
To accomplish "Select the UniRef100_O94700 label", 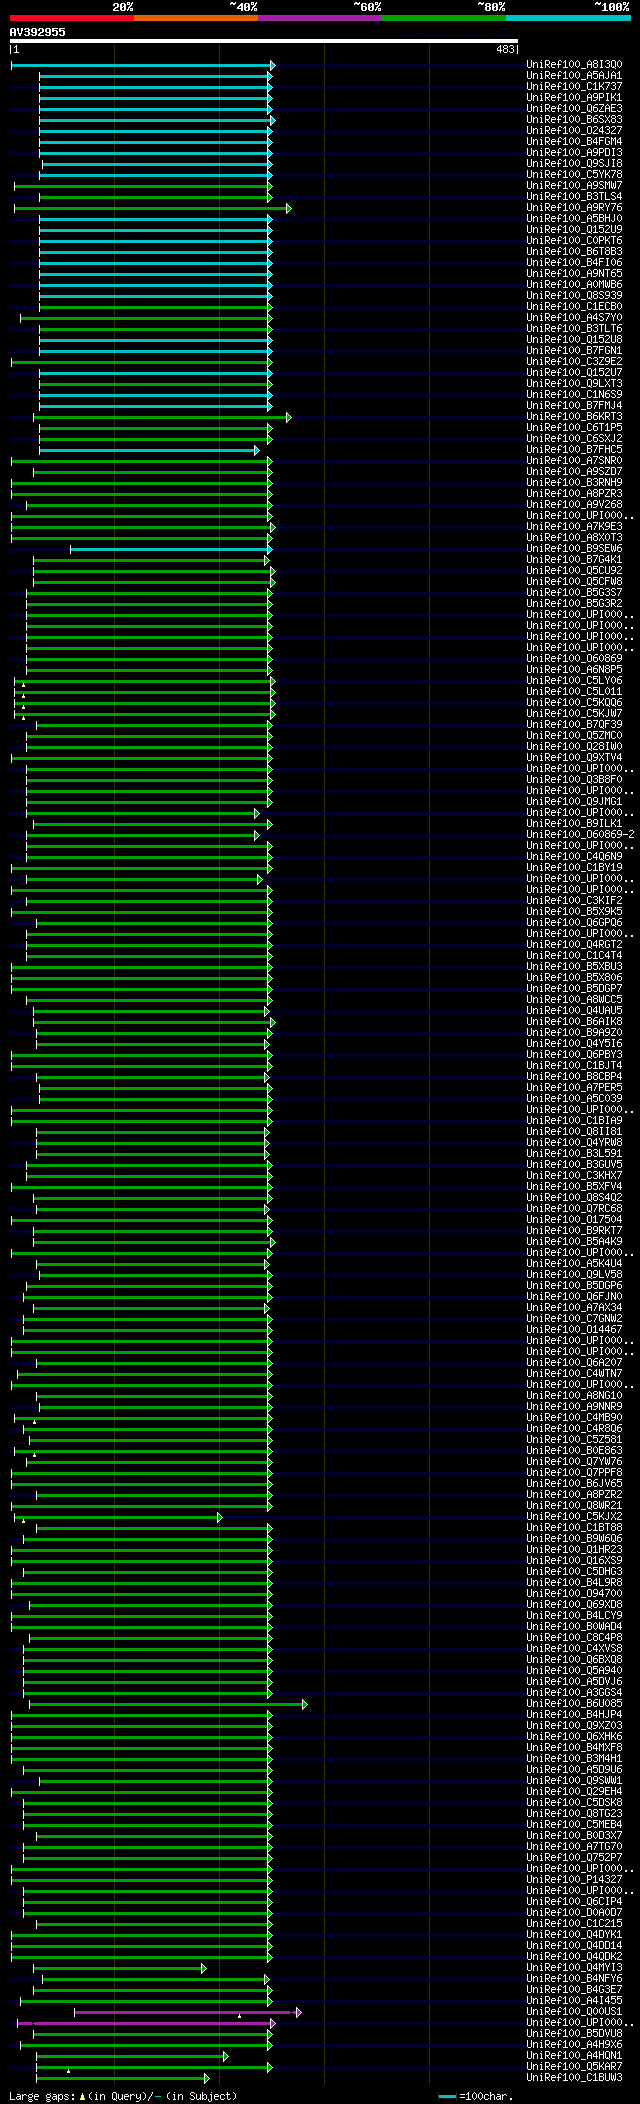I will click(574, 1594).
